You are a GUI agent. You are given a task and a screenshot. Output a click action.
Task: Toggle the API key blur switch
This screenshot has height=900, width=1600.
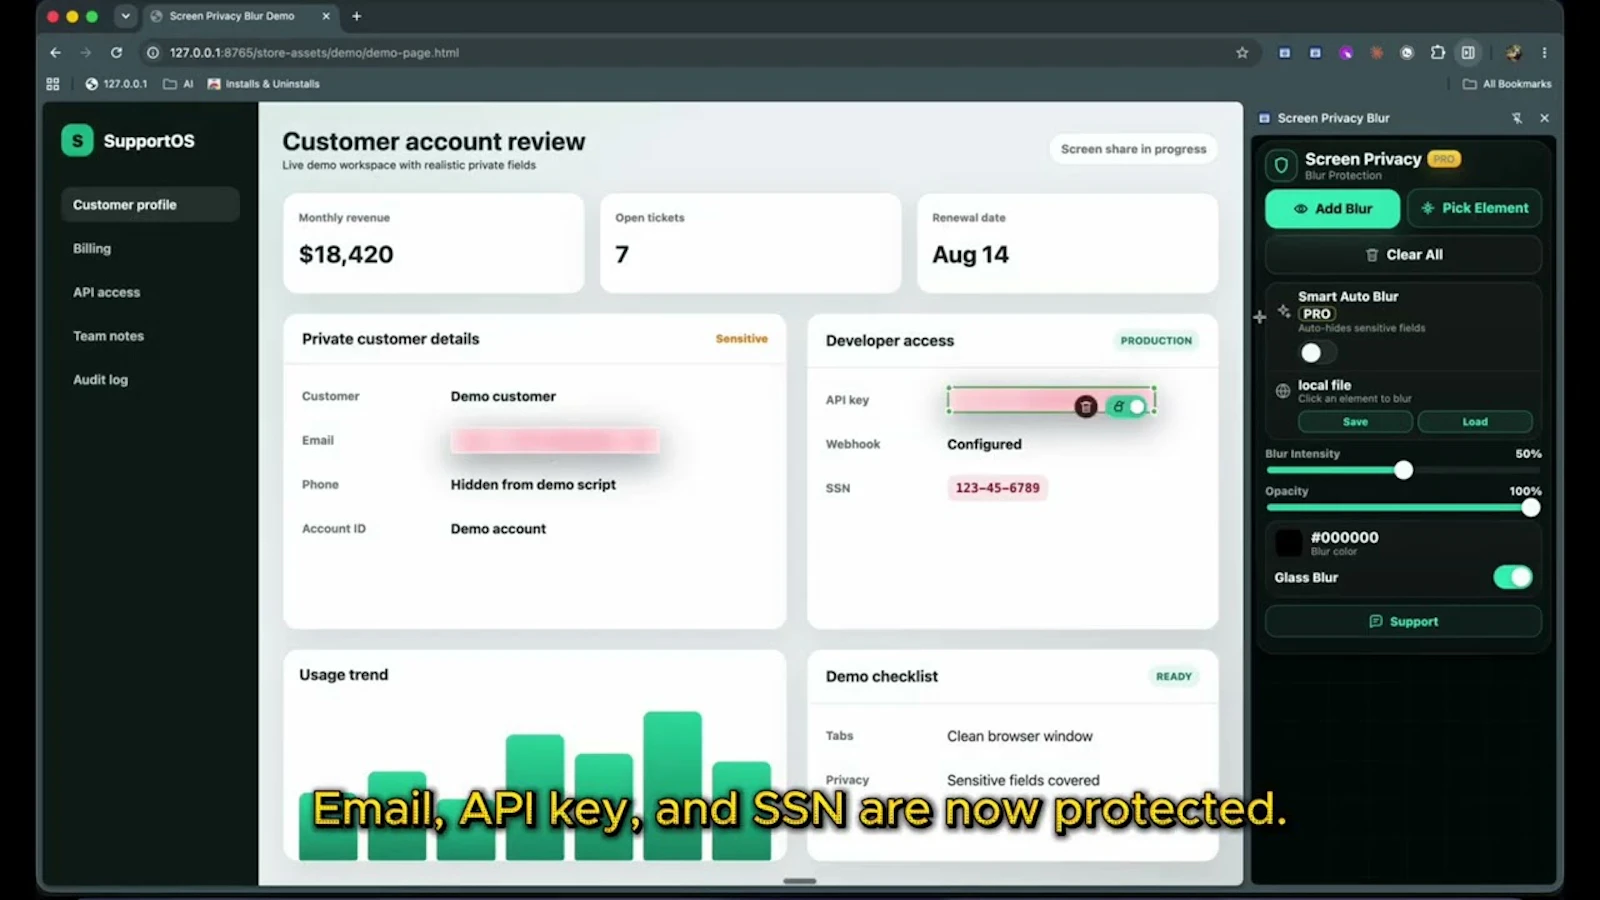coord(1127,407)
